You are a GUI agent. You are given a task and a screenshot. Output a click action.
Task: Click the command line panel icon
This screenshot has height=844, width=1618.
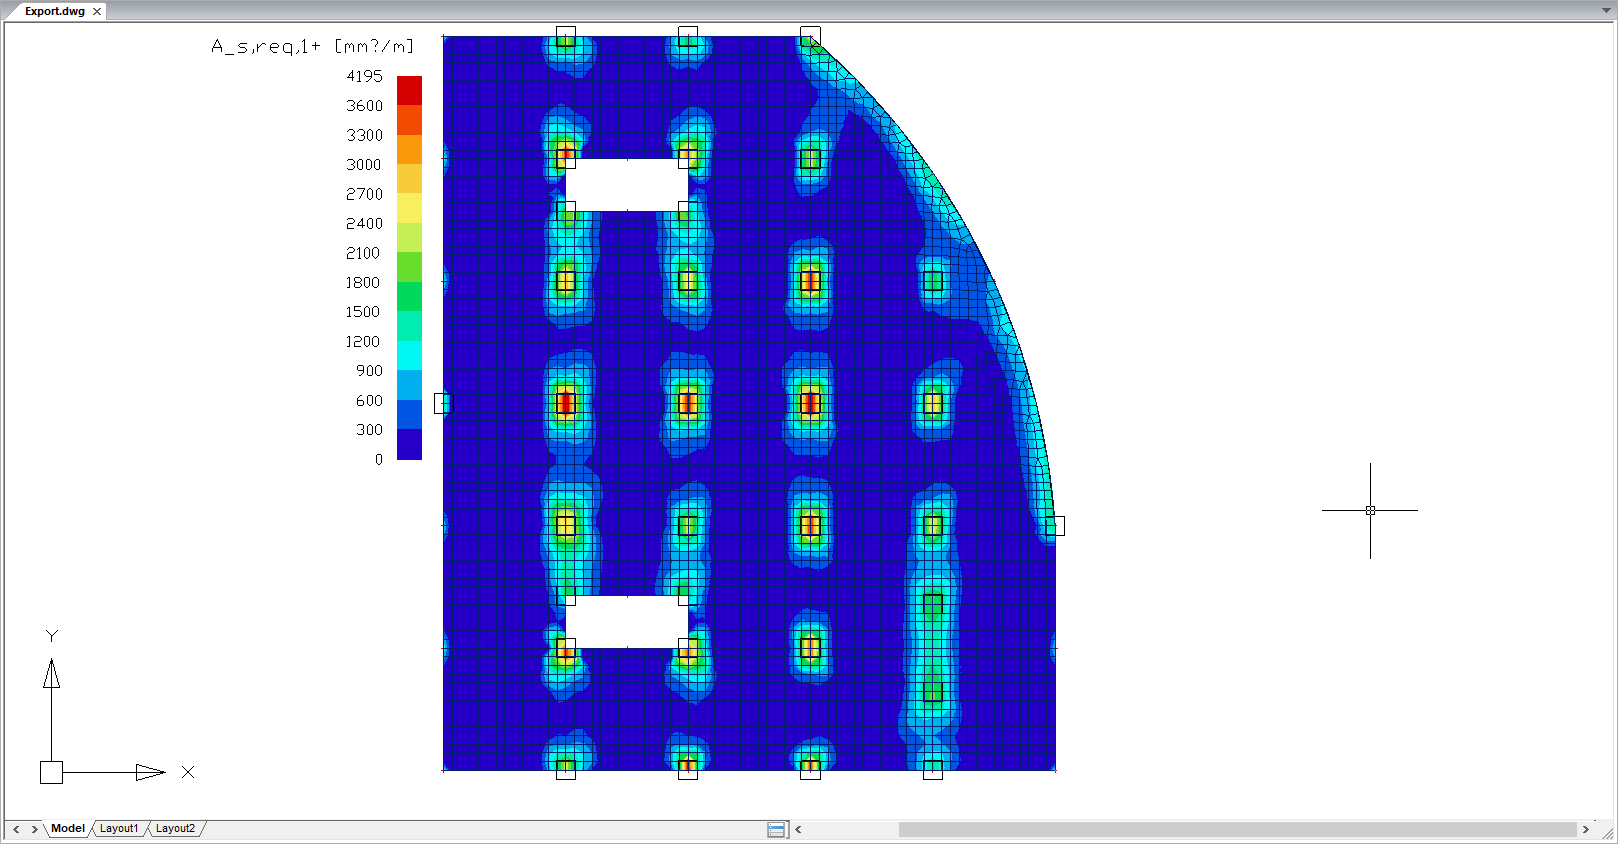pos(776,829)
